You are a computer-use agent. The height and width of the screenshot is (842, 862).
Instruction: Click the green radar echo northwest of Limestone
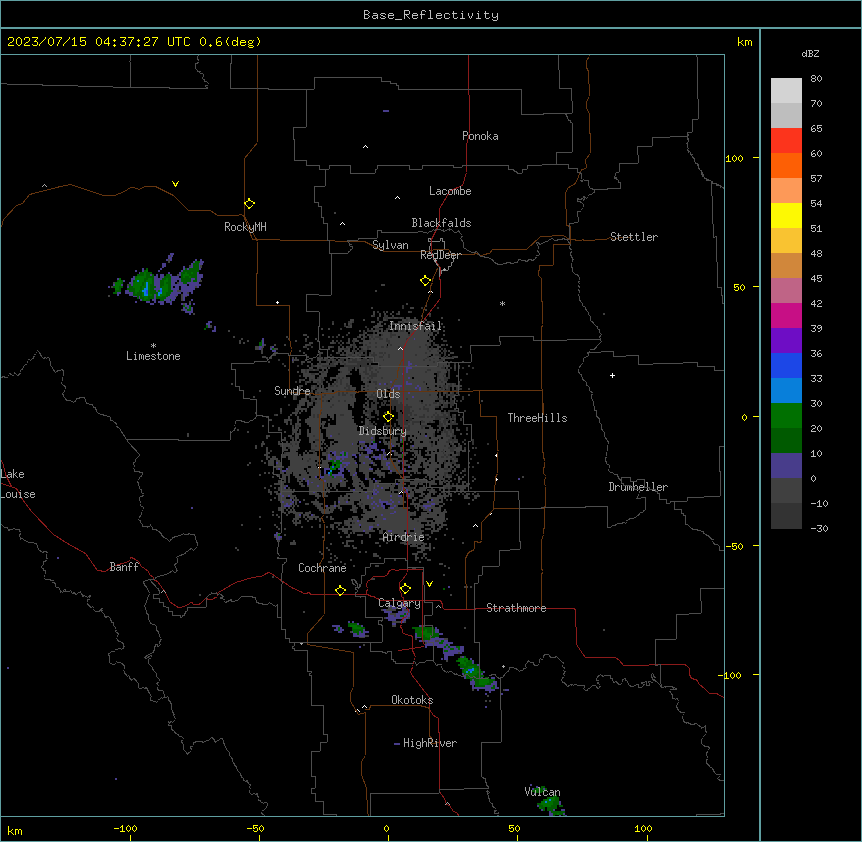(158, 283)
